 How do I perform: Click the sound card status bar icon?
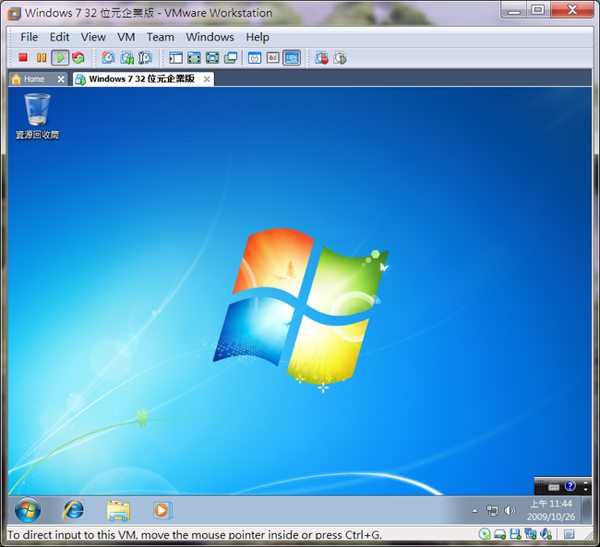[x=546, y=534]
